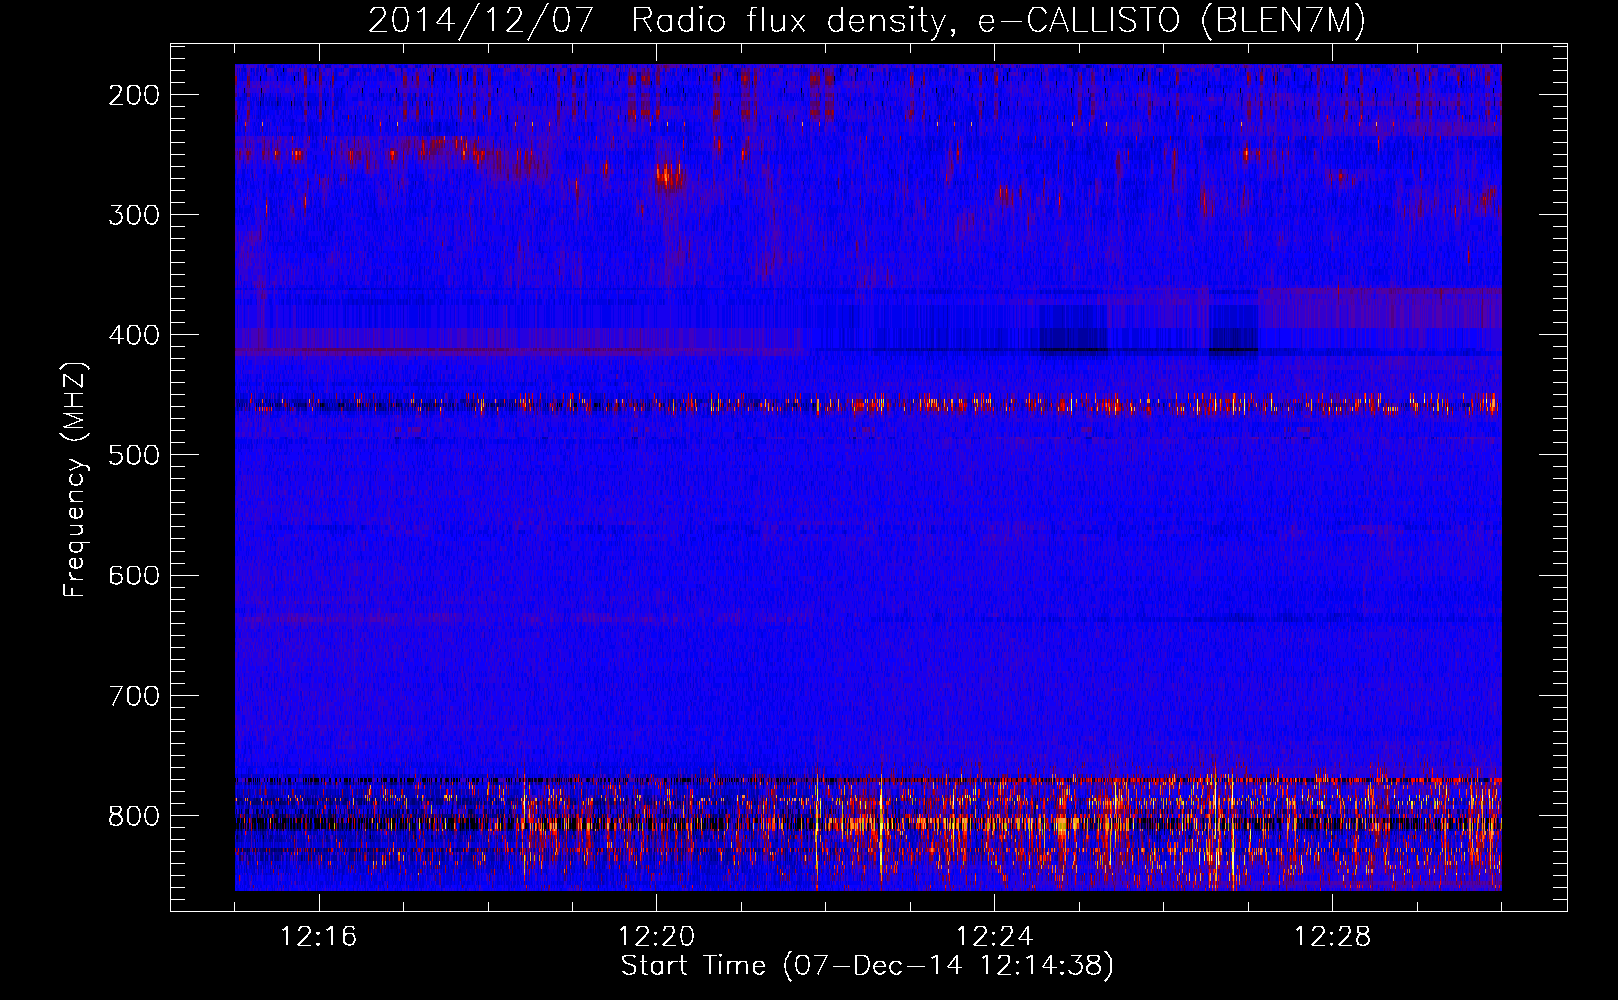Click the 12:20 time axis label
The width and height of the screenshot is (1618, 1000).
(657, 937)
